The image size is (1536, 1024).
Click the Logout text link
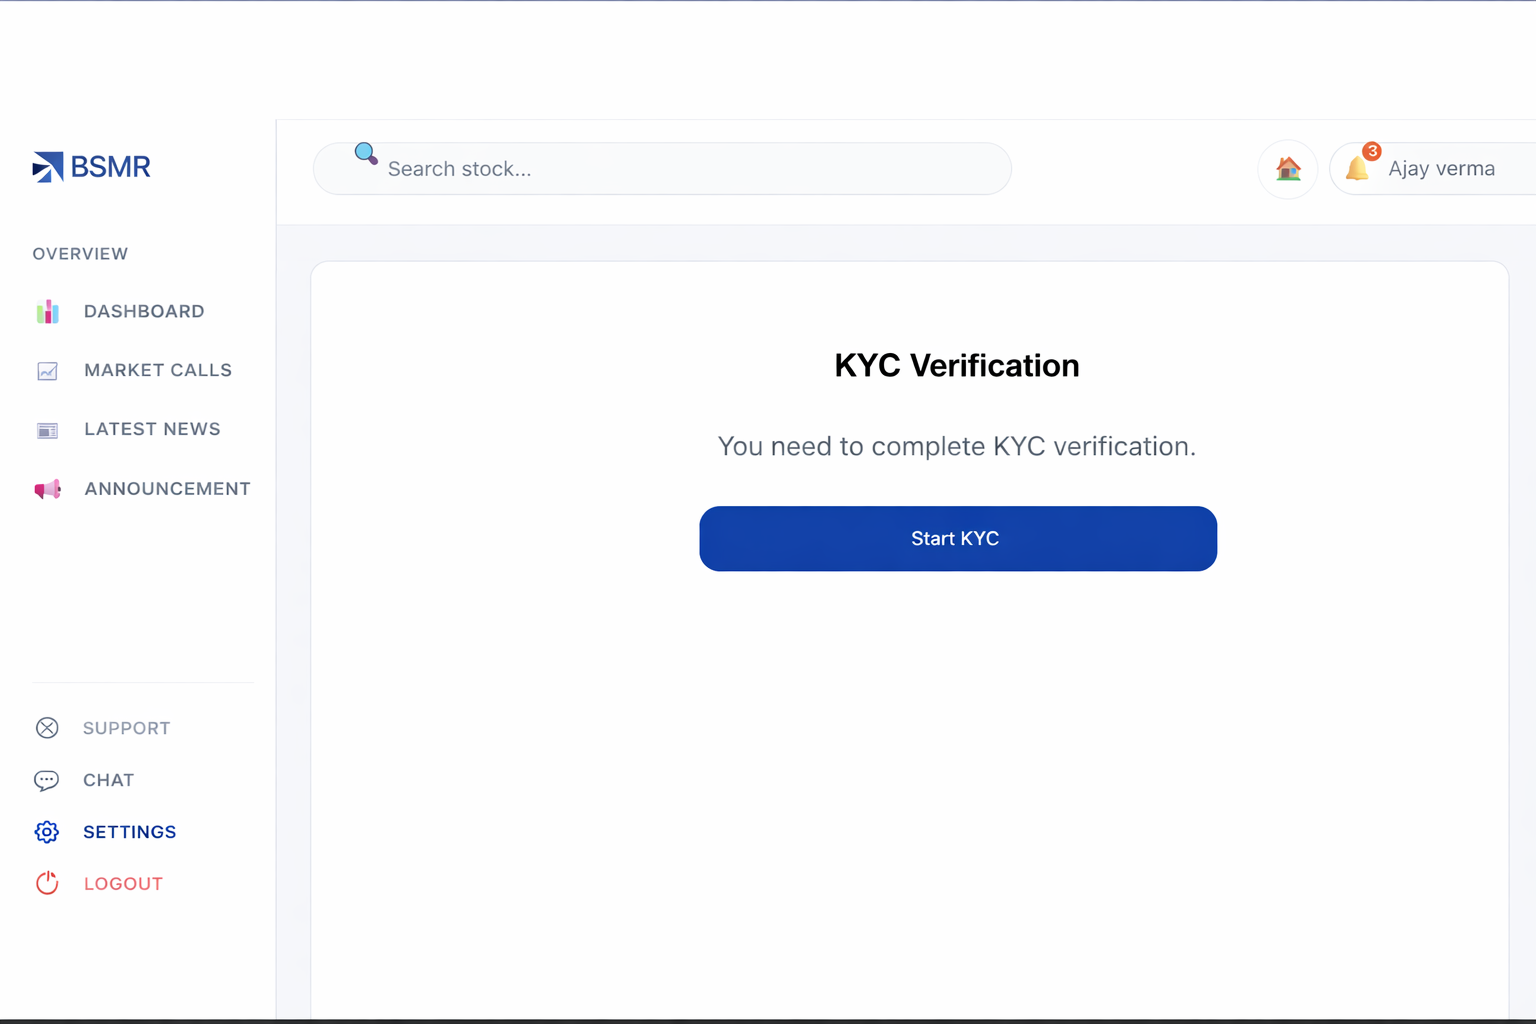tap(123, 884)
